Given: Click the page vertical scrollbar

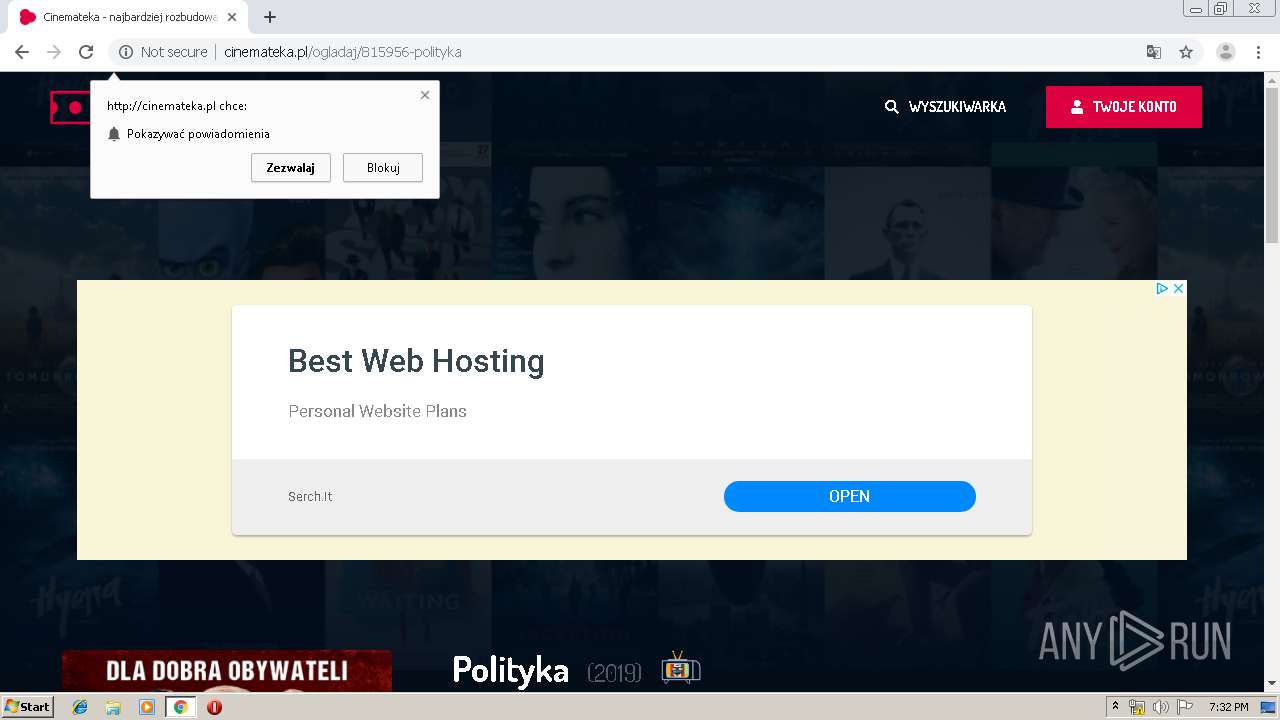Looking at the screenshot, I should [1272, 165].
